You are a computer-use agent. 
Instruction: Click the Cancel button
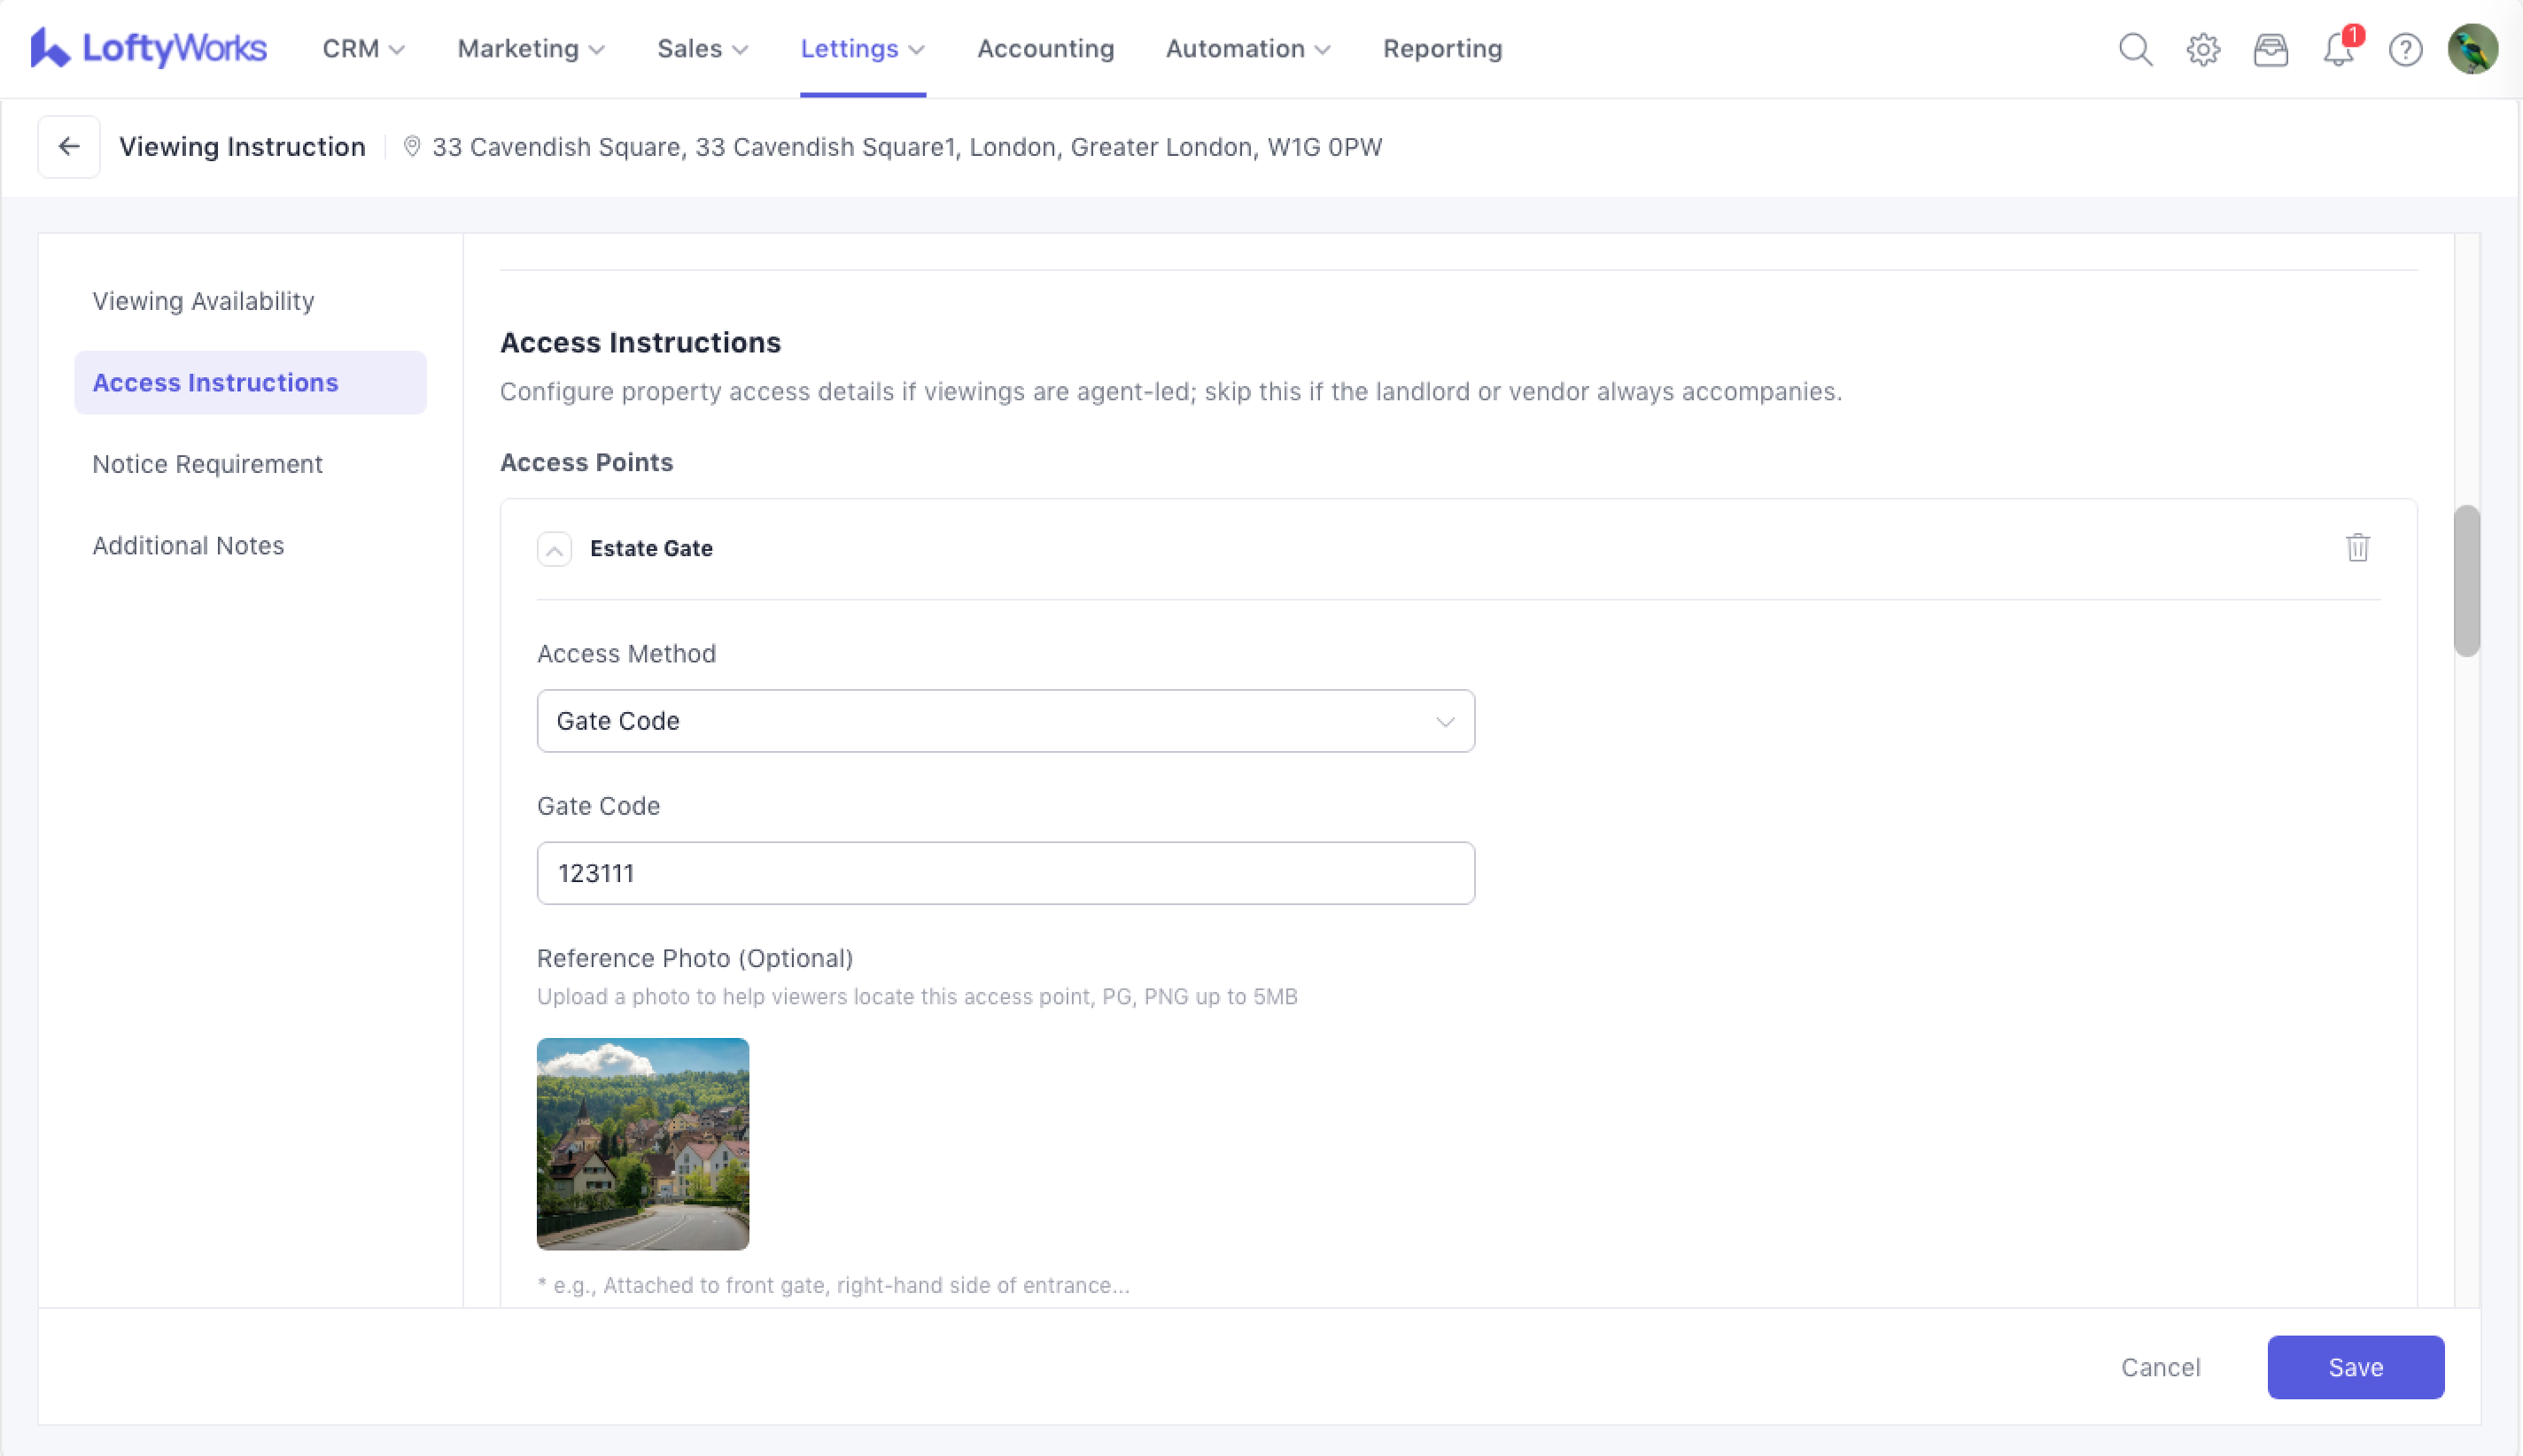[x=2160, y=1367]
